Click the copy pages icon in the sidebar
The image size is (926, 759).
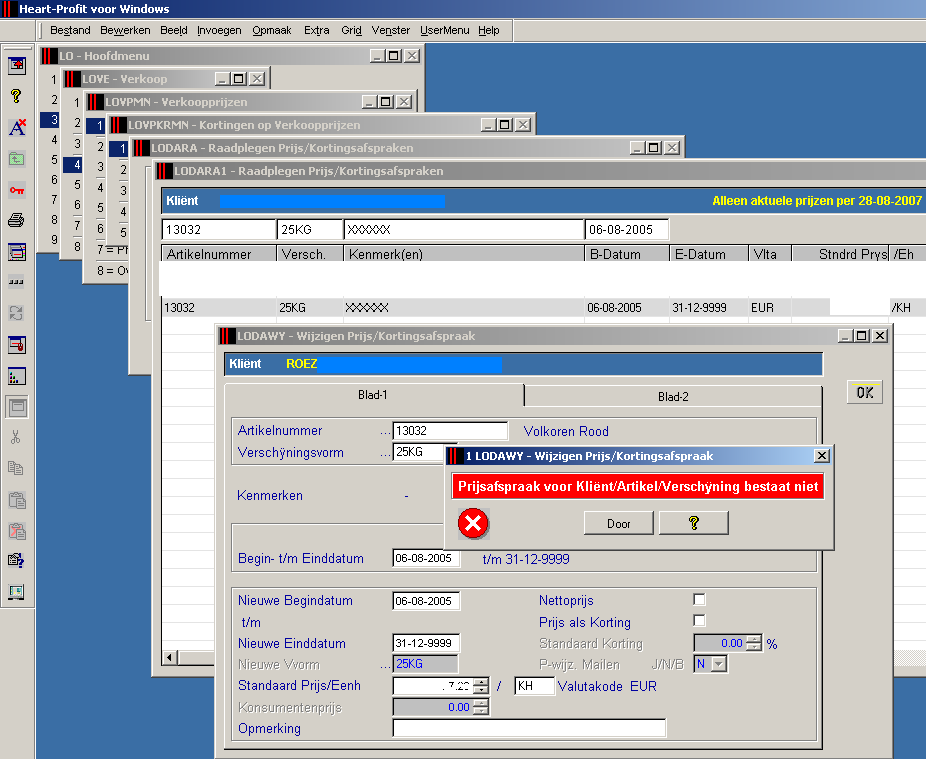(17, 468)
